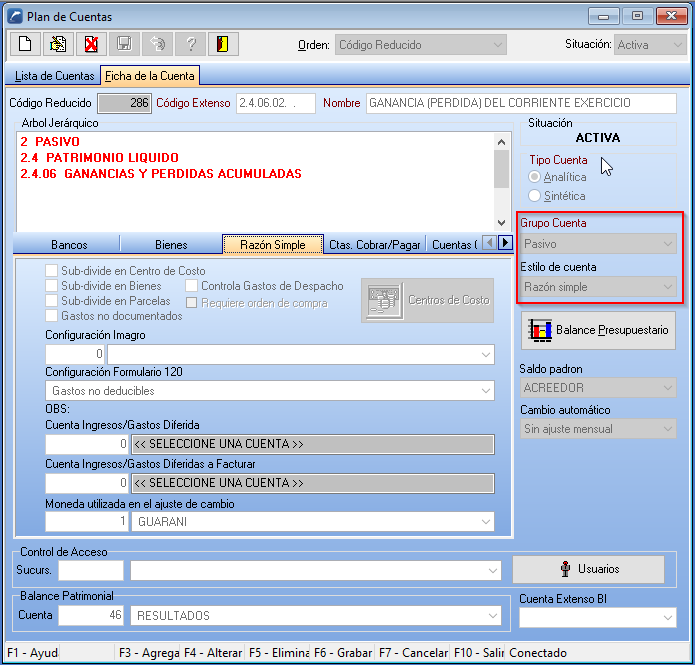
Task: Switch to Lista de Cuentas tab
Action: (54, 76)
